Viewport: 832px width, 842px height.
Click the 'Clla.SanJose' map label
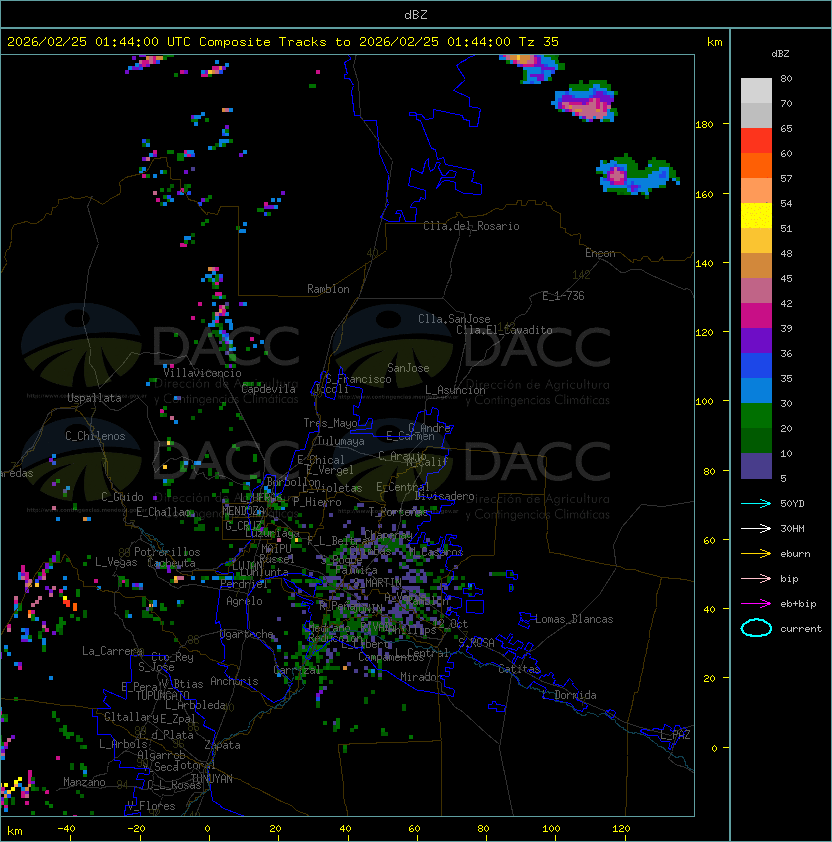pyautogui.click(x=454, y=319)
